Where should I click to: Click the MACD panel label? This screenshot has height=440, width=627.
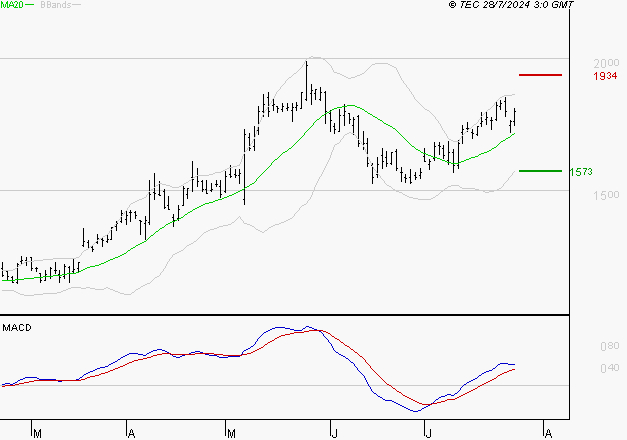[x=17, y=328]
